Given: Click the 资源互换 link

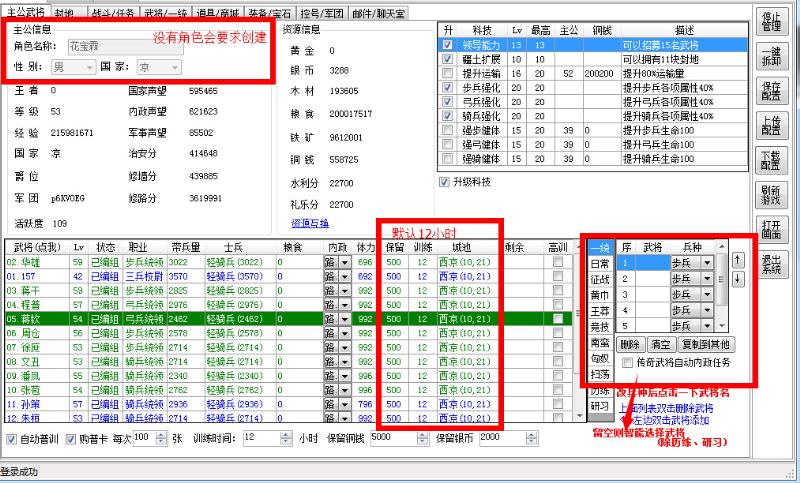Looking at the screenshot, I should pos(309,222).
